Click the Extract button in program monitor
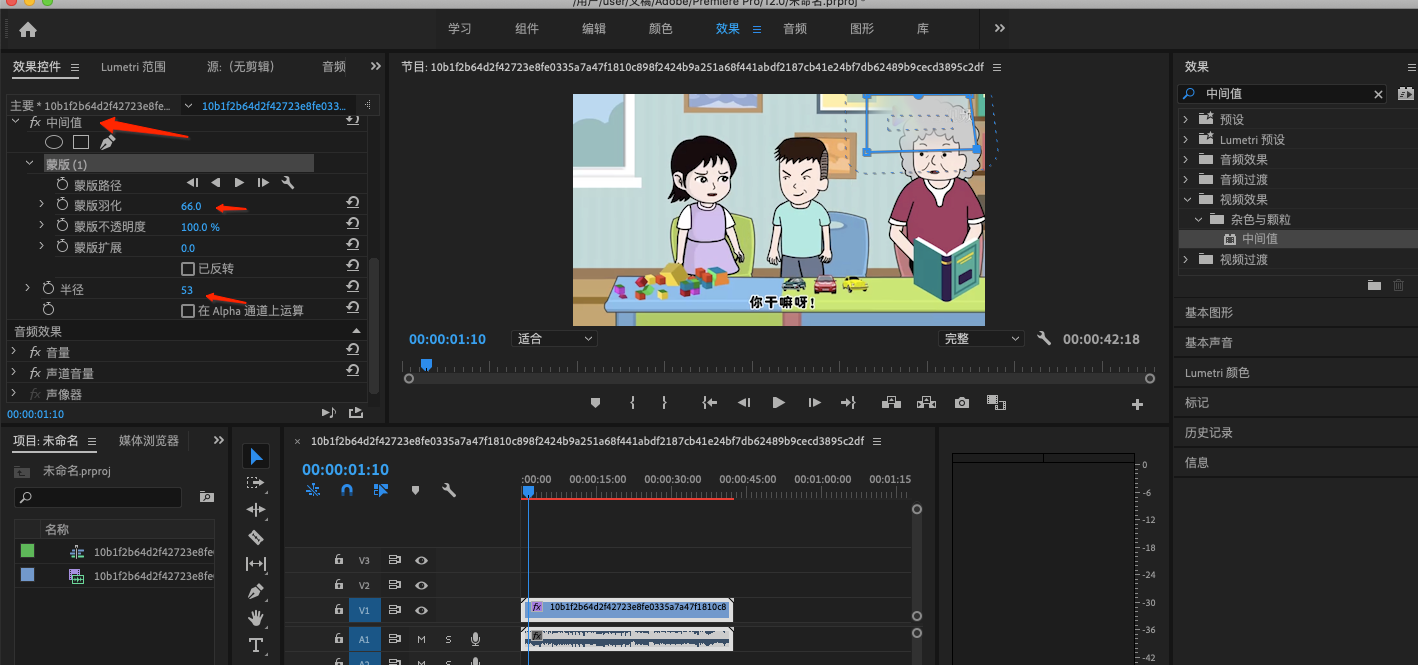 click(926, 403)
